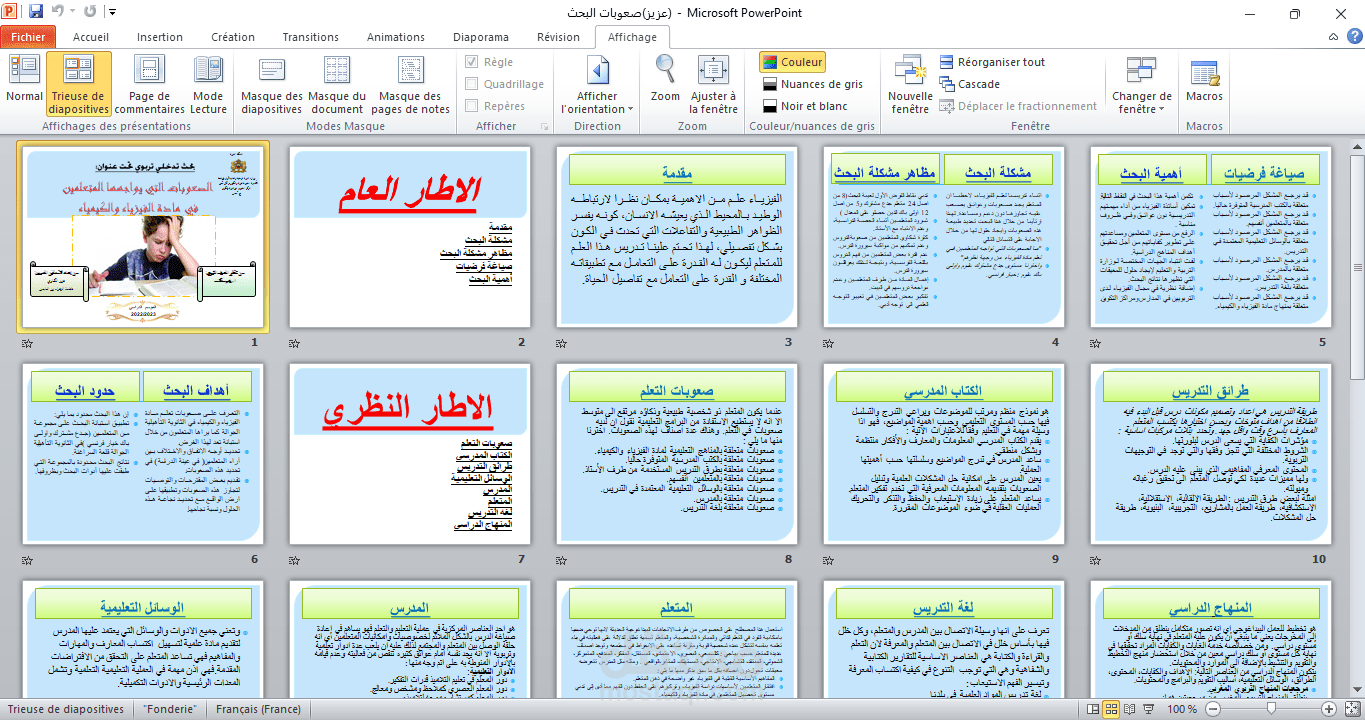This screenshot has width=1365, height=720.
Task: Open the Insertion tab
Action: tap(160, 37)
